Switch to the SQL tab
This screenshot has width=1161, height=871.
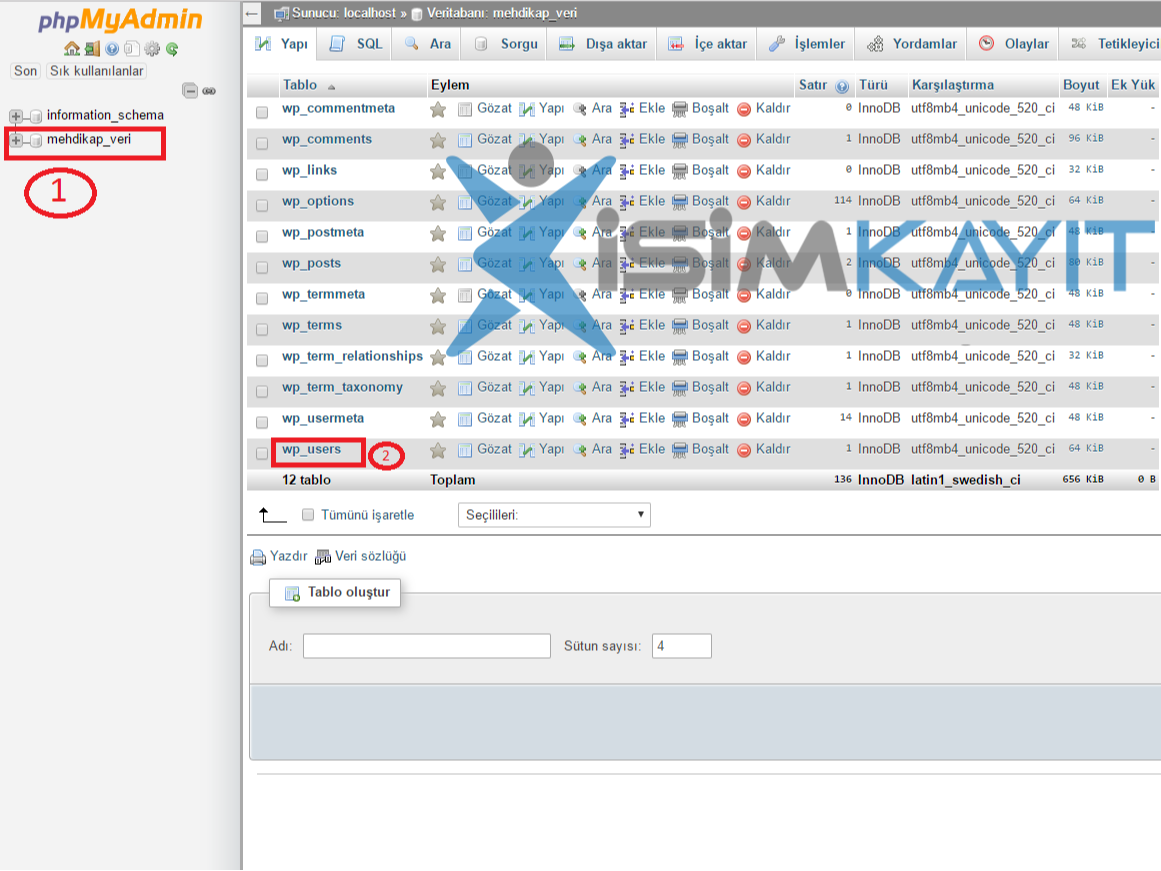tap(356, 44)
